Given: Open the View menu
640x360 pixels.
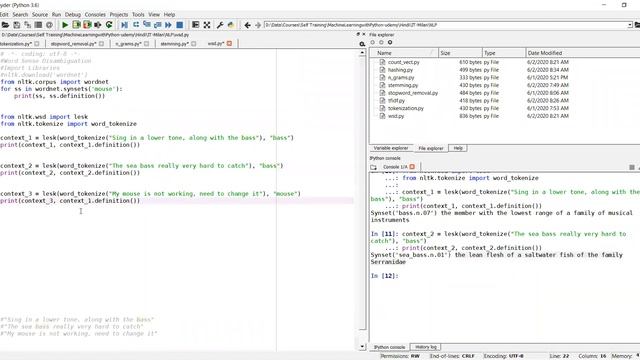Looking at the screenshot, I should pyautogui.click(x=154, y=14).
